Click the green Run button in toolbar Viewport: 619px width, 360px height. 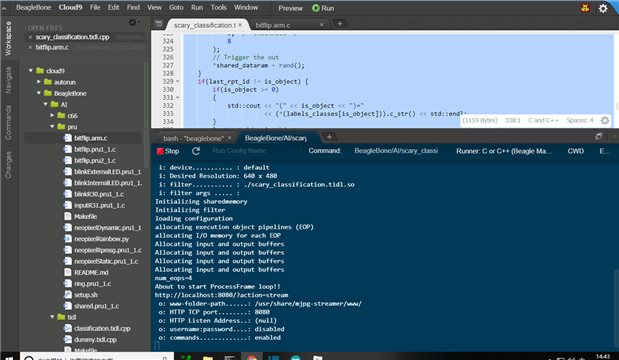(323, 8)
